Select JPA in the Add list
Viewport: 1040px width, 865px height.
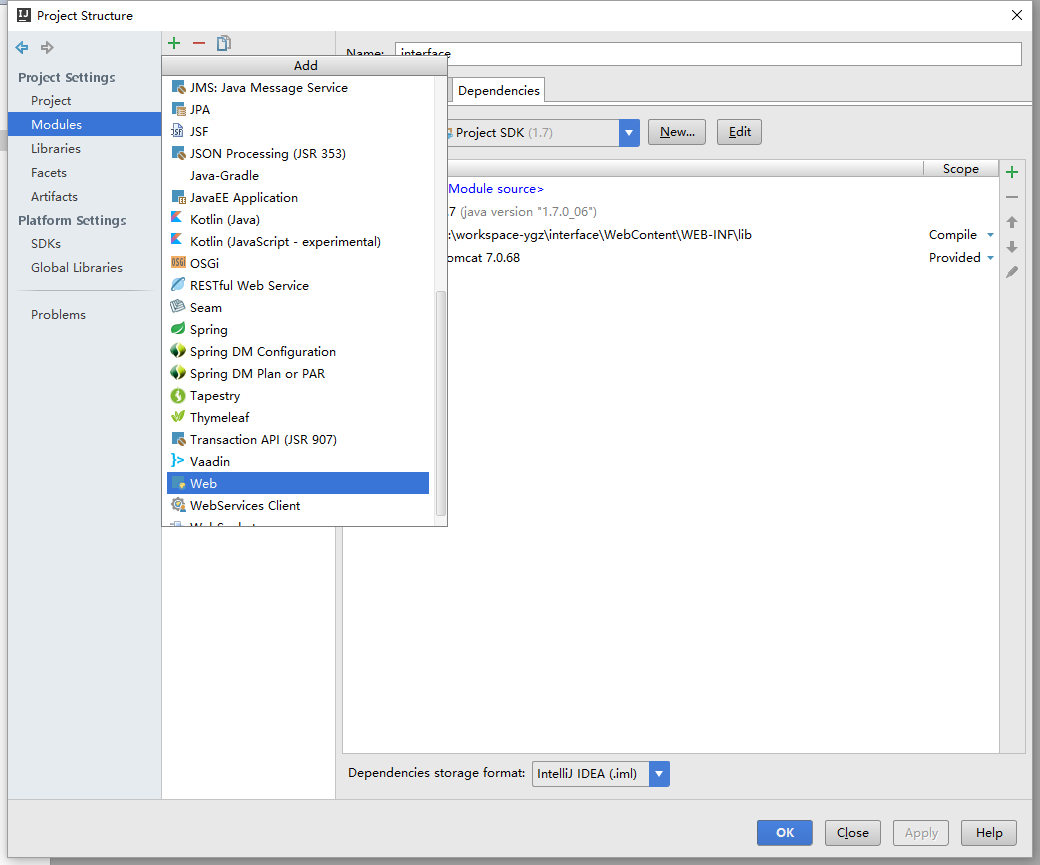pos(298,109)
